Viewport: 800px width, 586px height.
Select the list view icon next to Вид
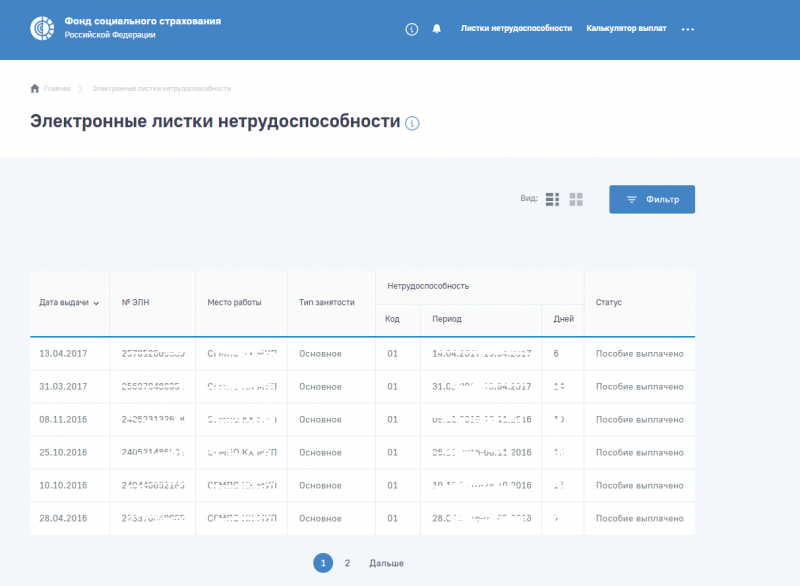tap(552, 199)
